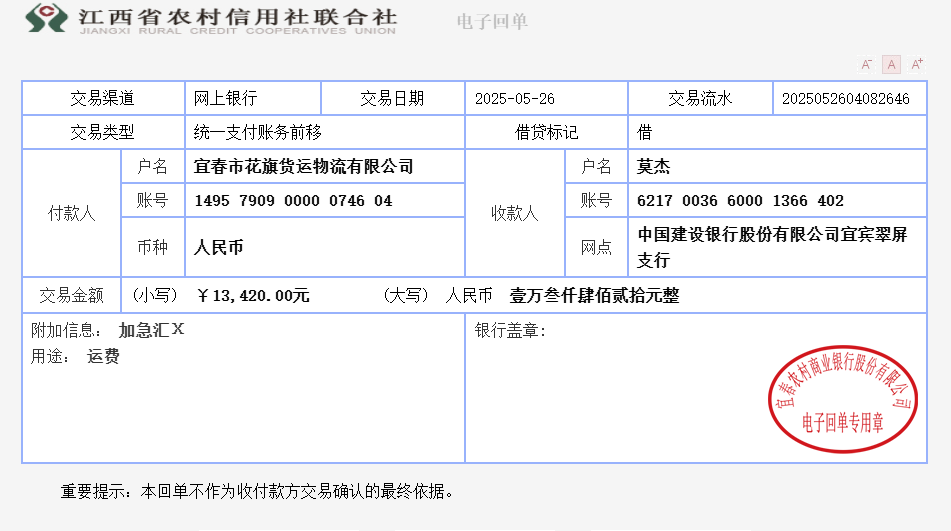Screen dimensions: 951x531
Task: Select transaction date 2025-05-26
Action: point(515,99)
